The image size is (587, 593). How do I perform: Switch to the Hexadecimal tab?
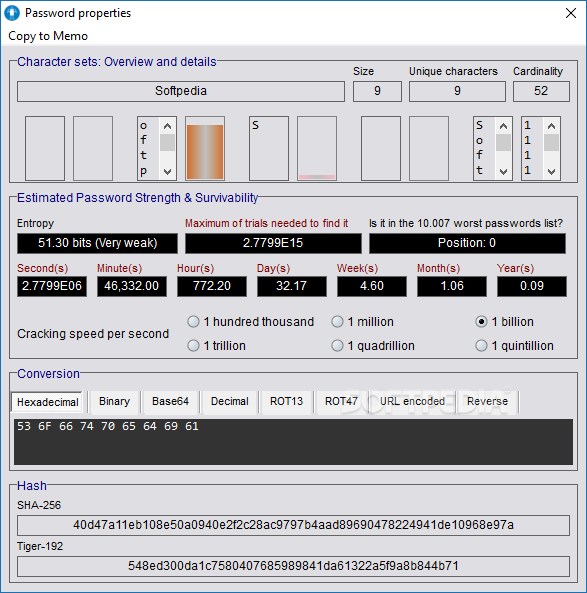pyautogui.click(x=48, y=402)
